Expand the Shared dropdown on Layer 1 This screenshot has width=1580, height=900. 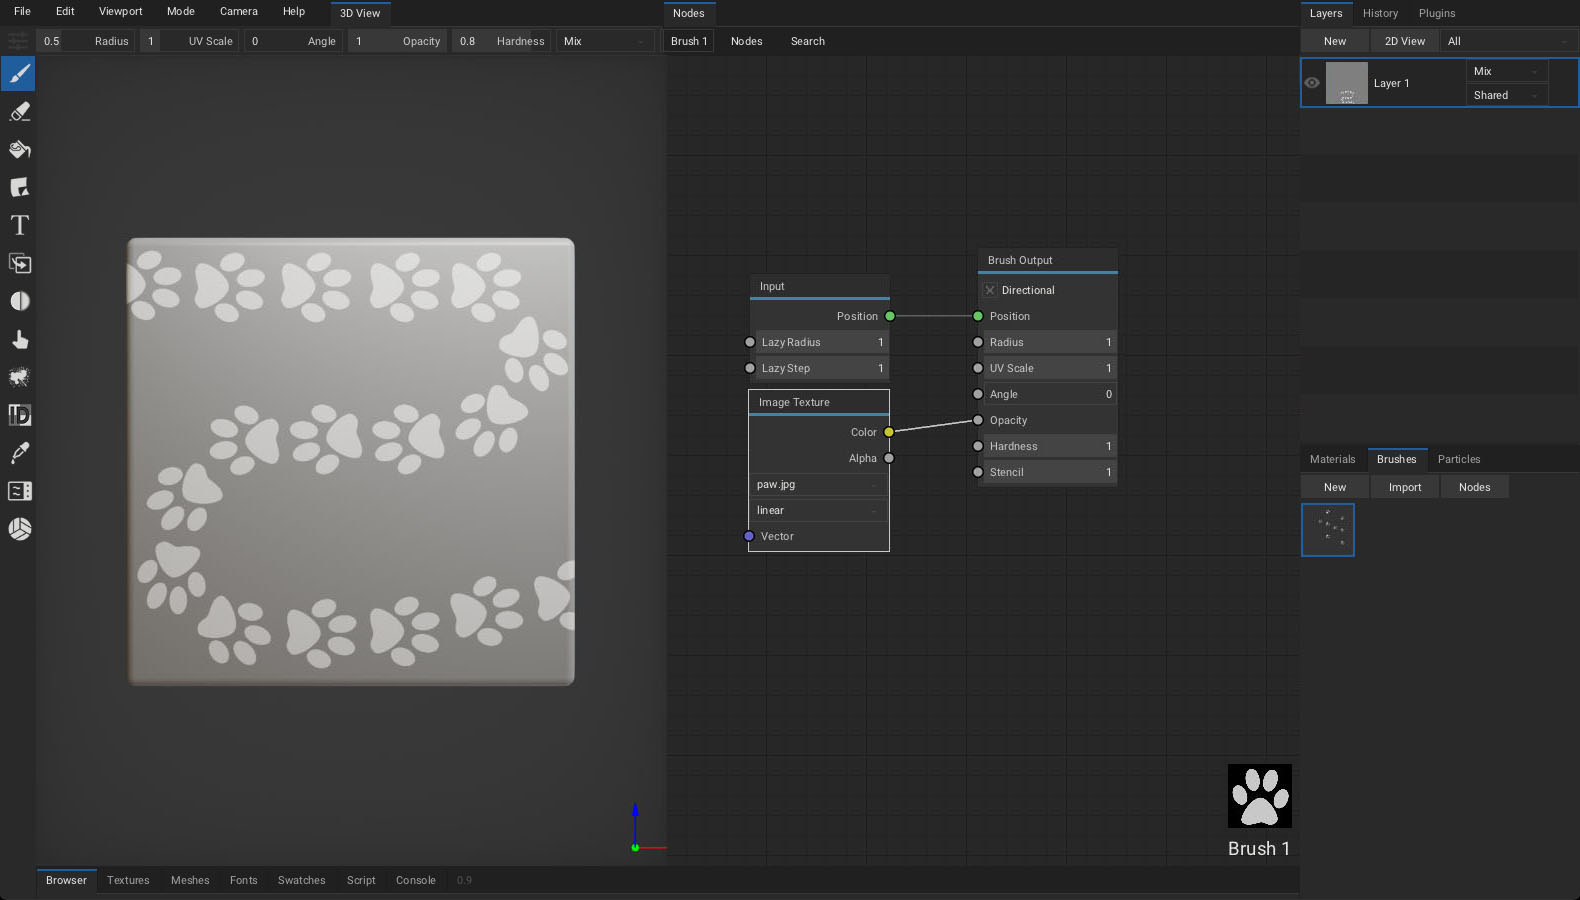1505,96
